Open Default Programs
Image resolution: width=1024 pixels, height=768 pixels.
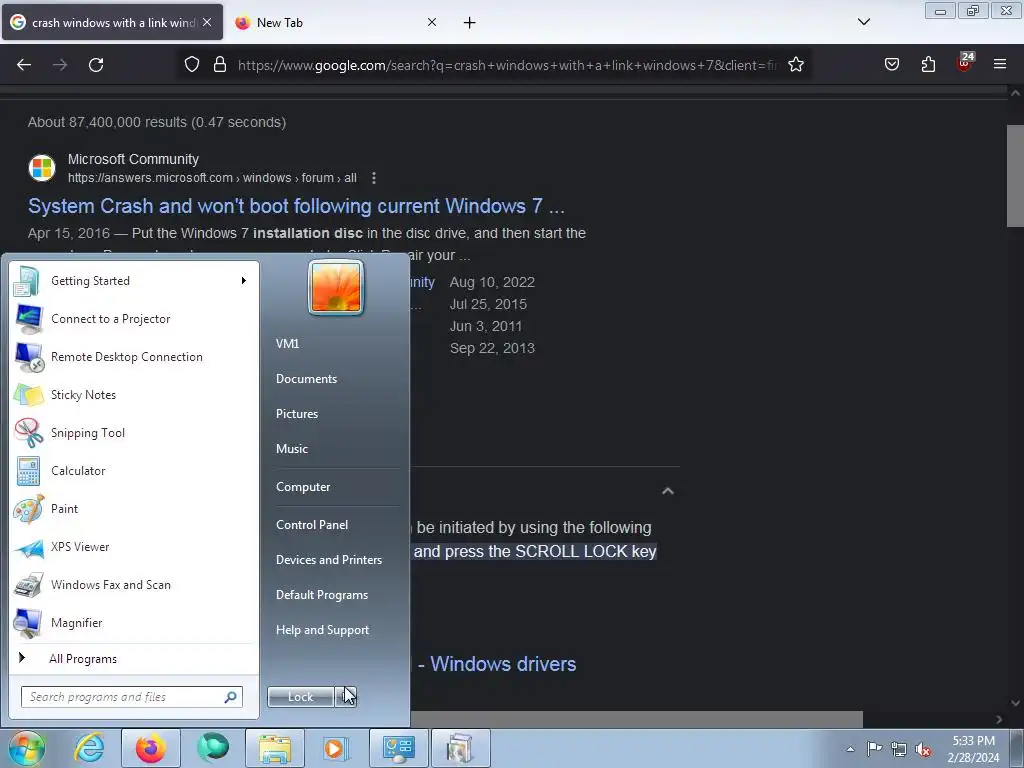click(322, 595)
